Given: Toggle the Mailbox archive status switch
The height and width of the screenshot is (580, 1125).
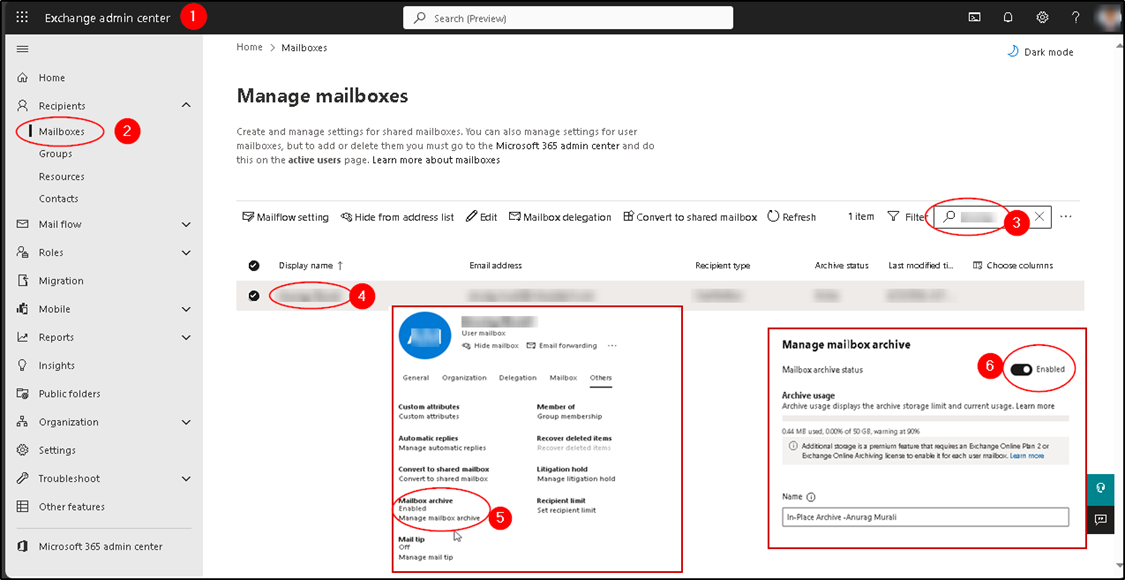Looking at the screenshot, I should point(1021,369).
